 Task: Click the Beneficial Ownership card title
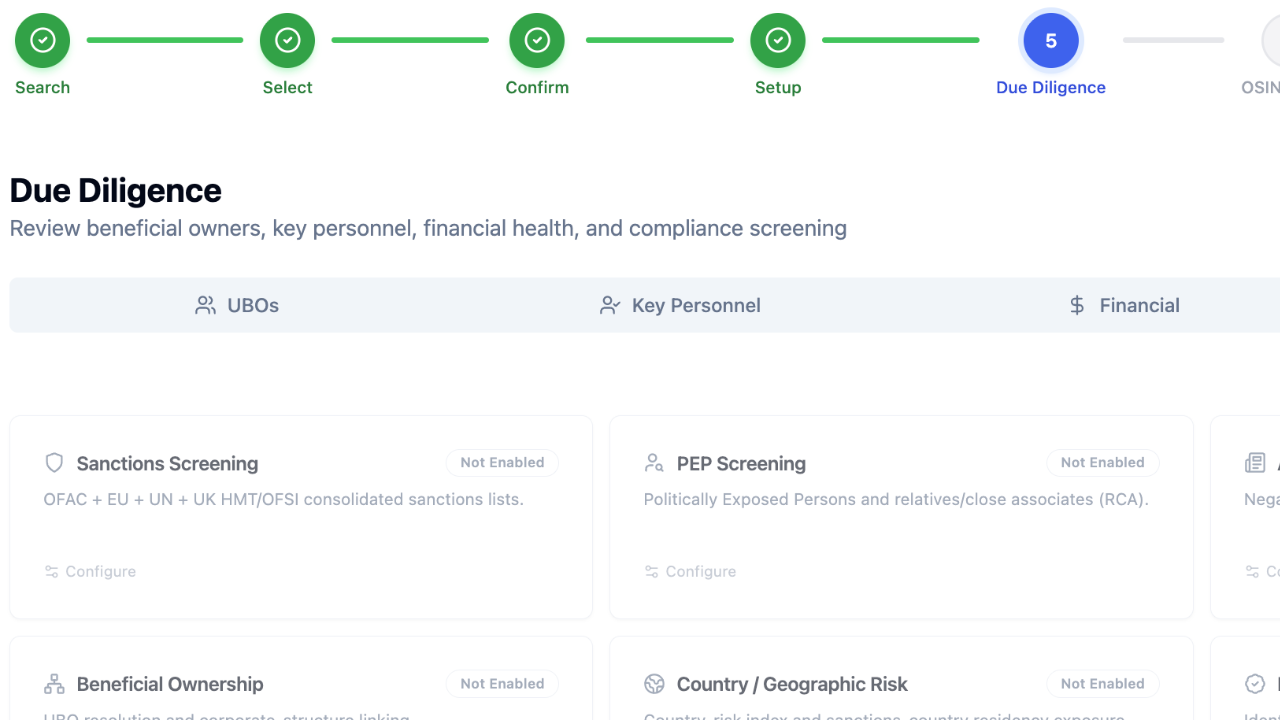point(170,685)
